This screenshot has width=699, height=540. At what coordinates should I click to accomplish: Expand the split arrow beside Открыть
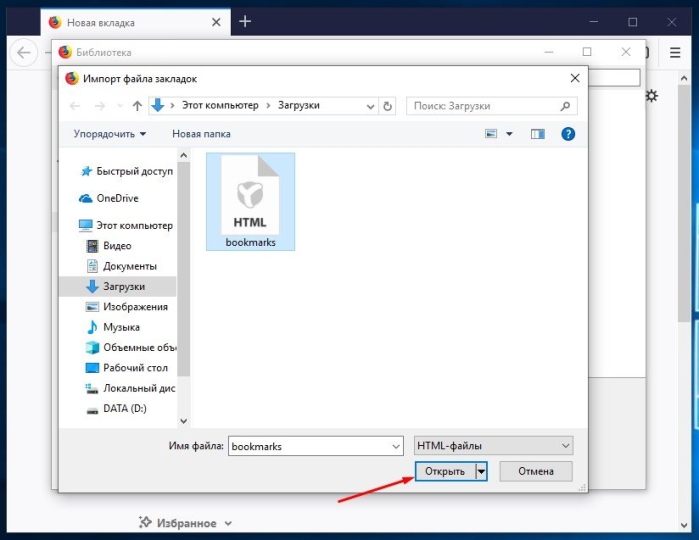[x=481, y=471]
